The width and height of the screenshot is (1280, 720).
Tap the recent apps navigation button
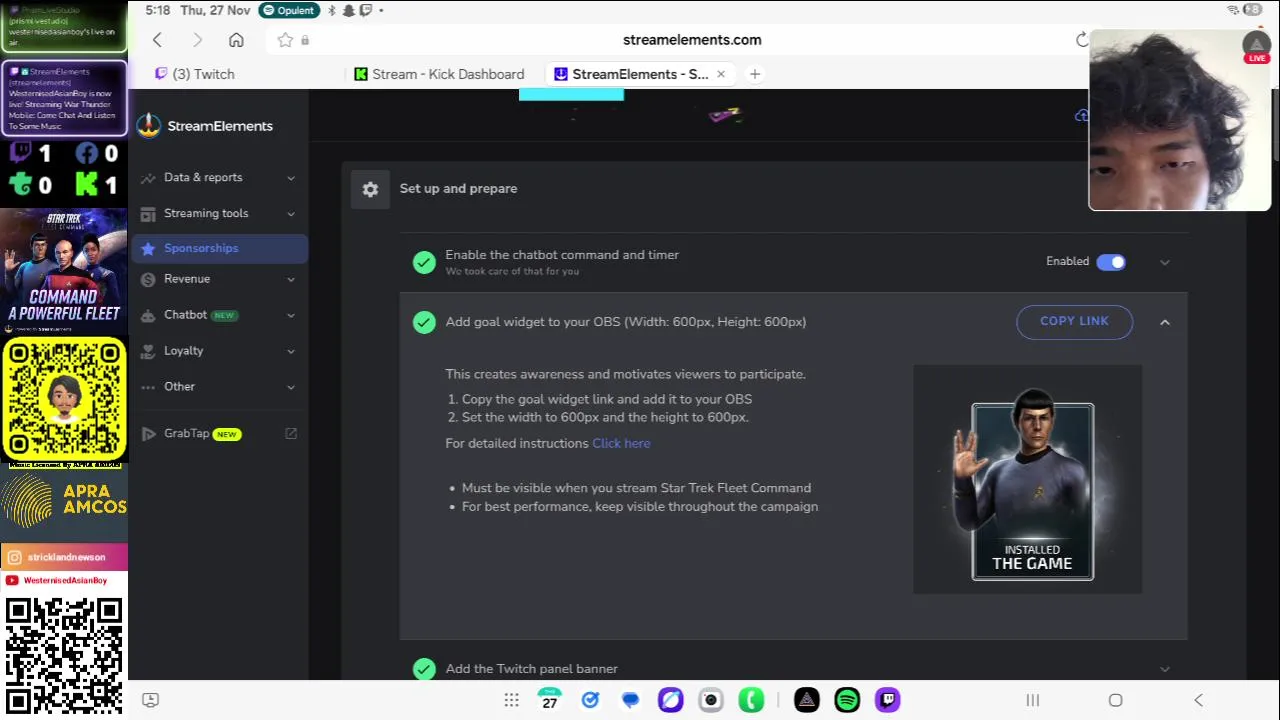[x=1032, y=700]
